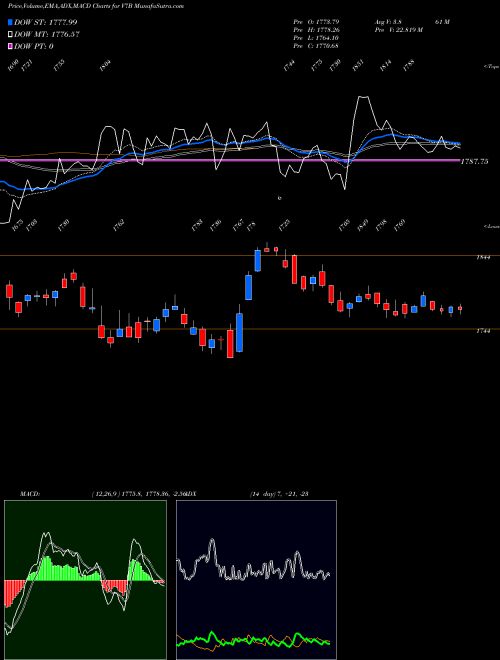Open the dark blue ADX indicator panel
Image resolution: width=500 pixels, height=660 pixels.
256,580
